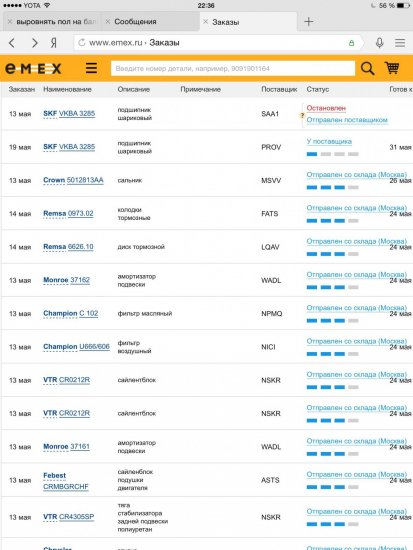The height and width of the screenshot is (550, 413).
Task: Open the Остановлен status link
Action: (326, 108)
